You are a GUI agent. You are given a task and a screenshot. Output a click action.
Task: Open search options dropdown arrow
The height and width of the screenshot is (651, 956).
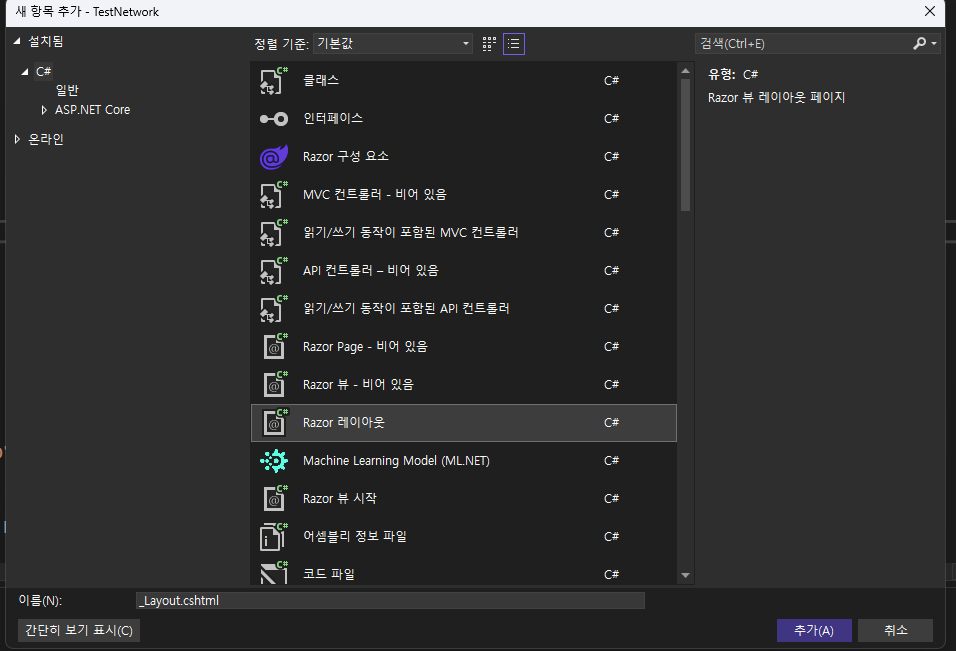[x=933, y=44]
